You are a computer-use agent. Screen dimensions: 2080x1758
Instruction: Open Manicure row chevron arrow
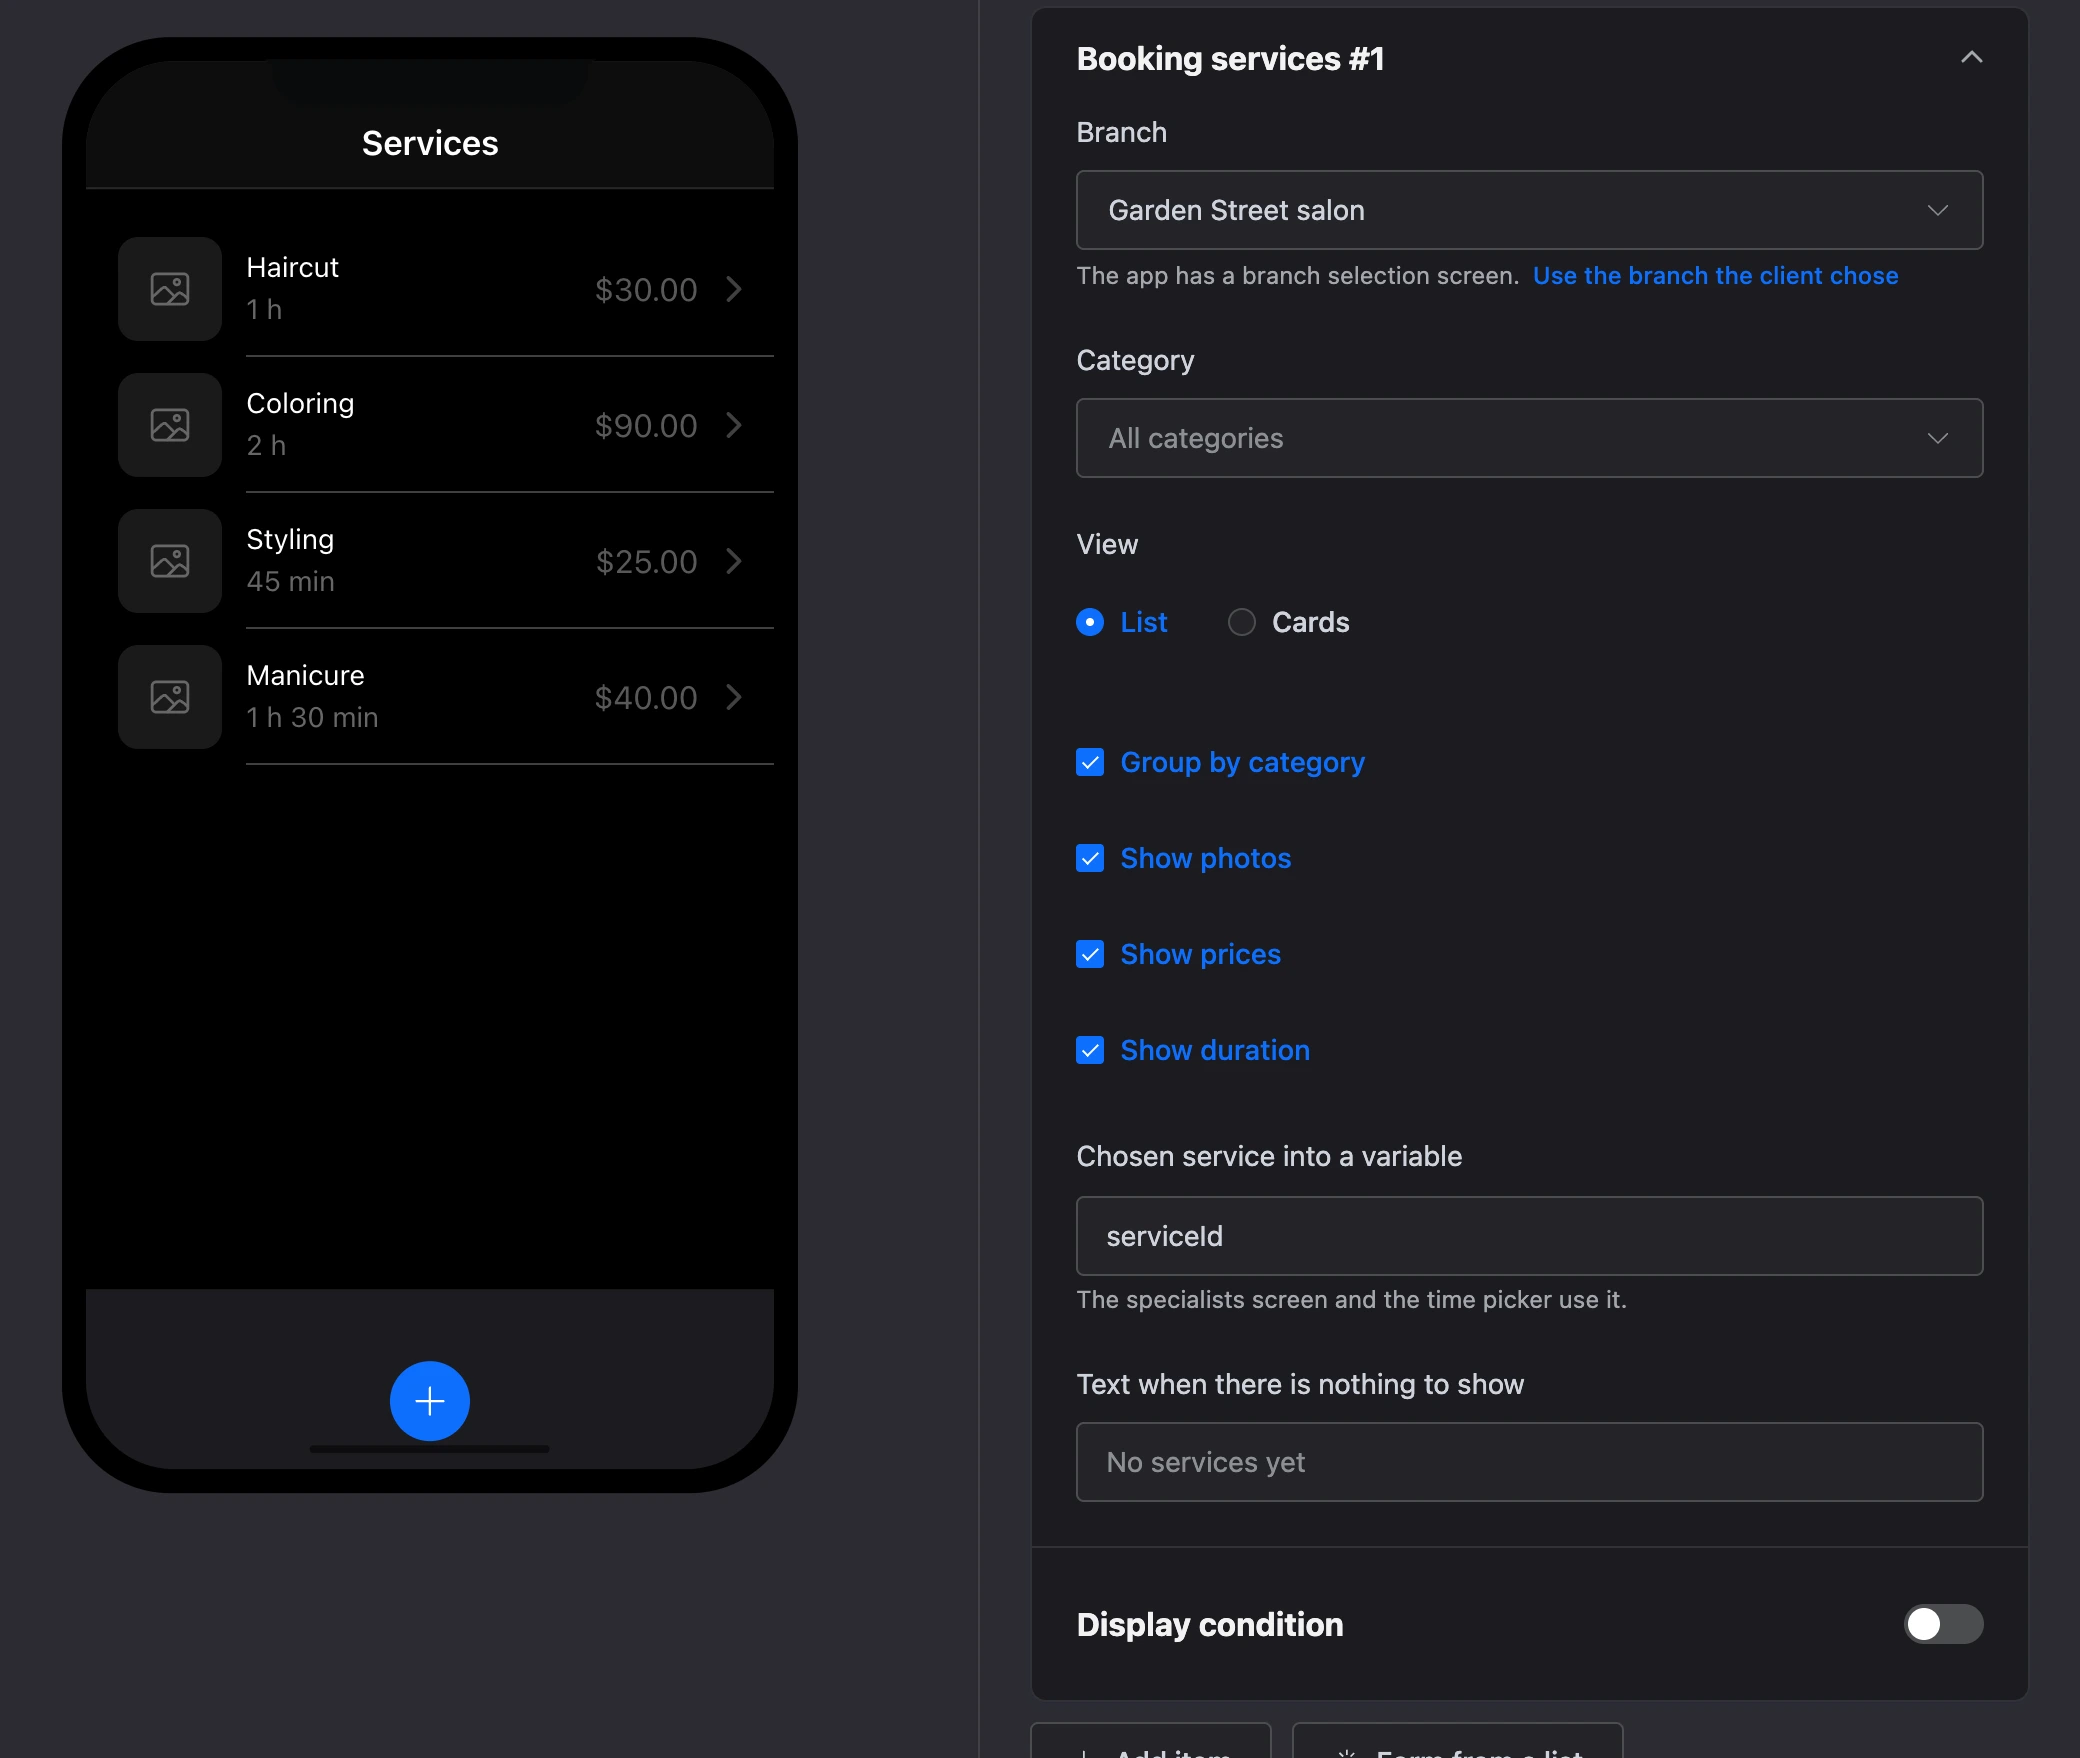pyautogui.click(x=734, y=697)
